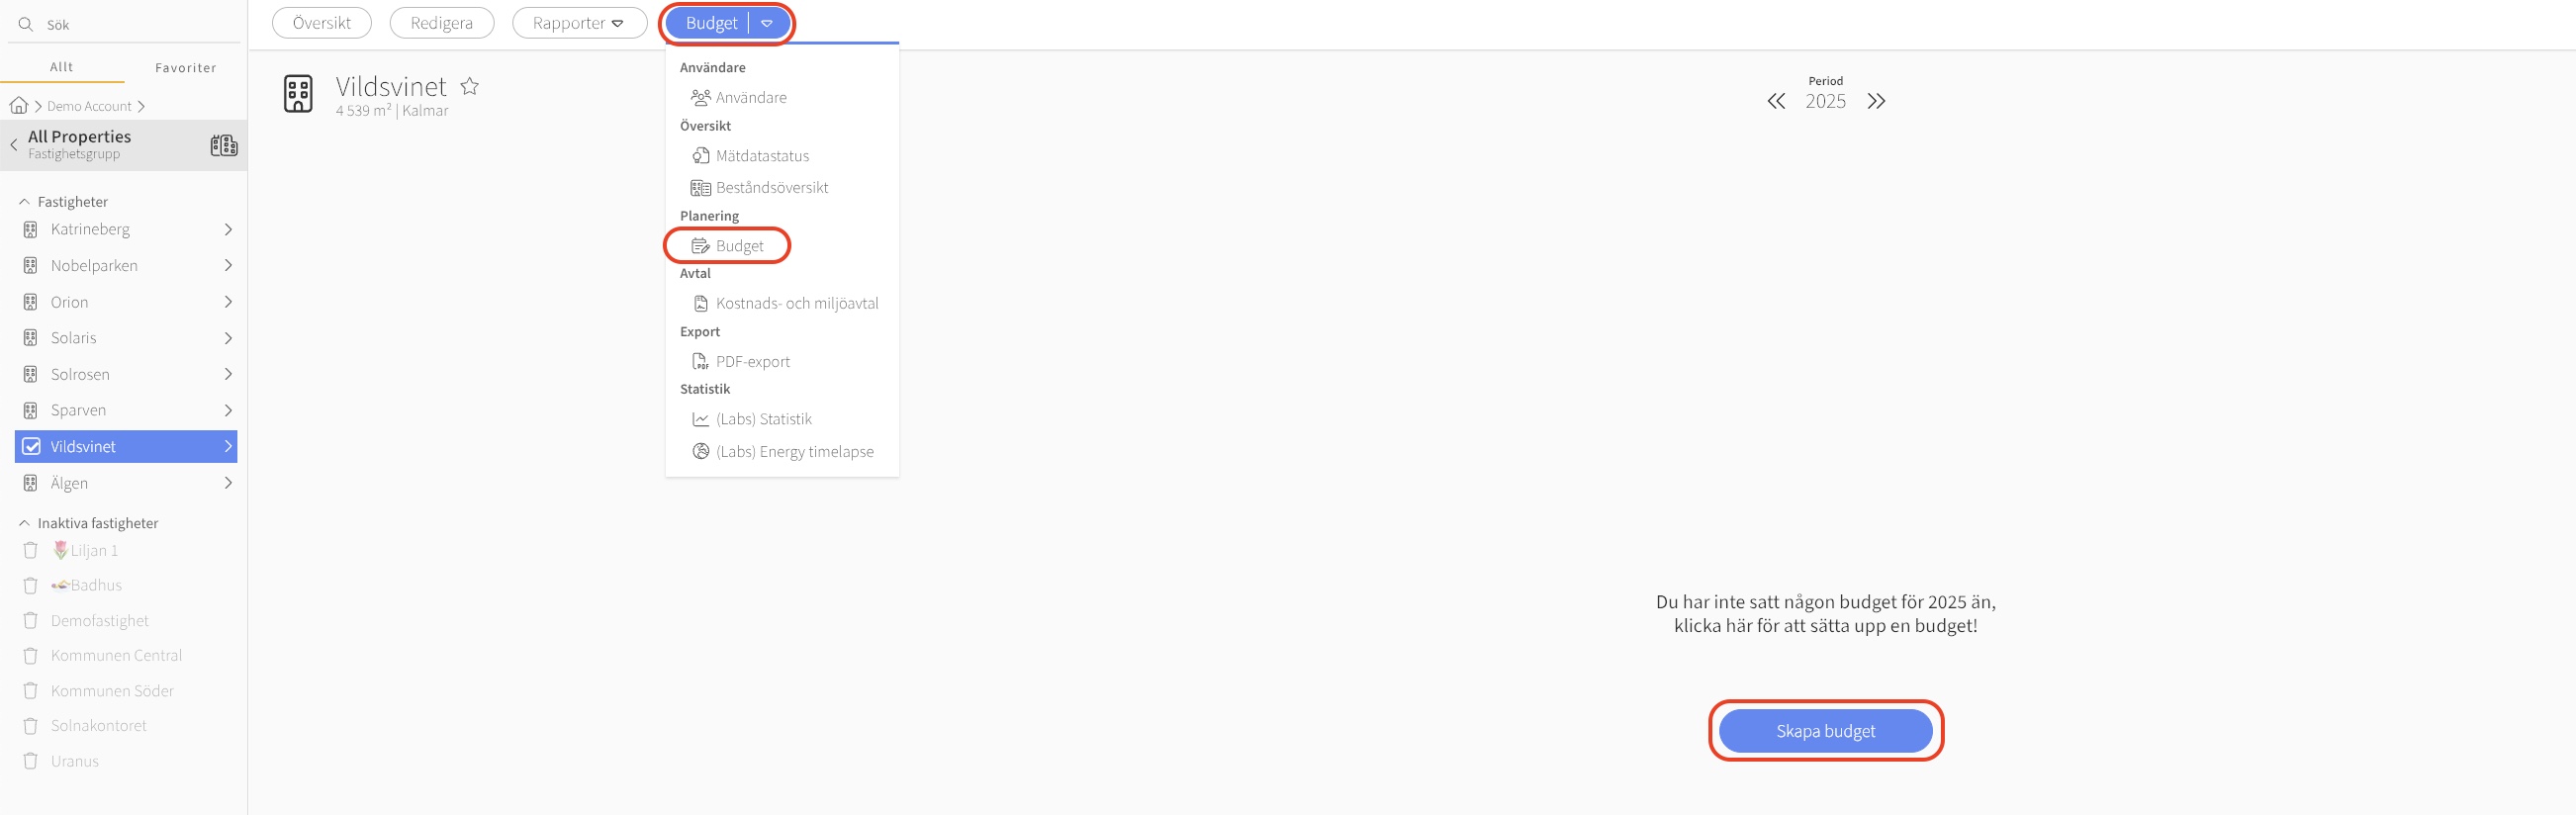Image resolution: width=2576 pixels, height=815 pixels.
Task: Collapse the Fastigheter section
Action: [x=24, y=201]
